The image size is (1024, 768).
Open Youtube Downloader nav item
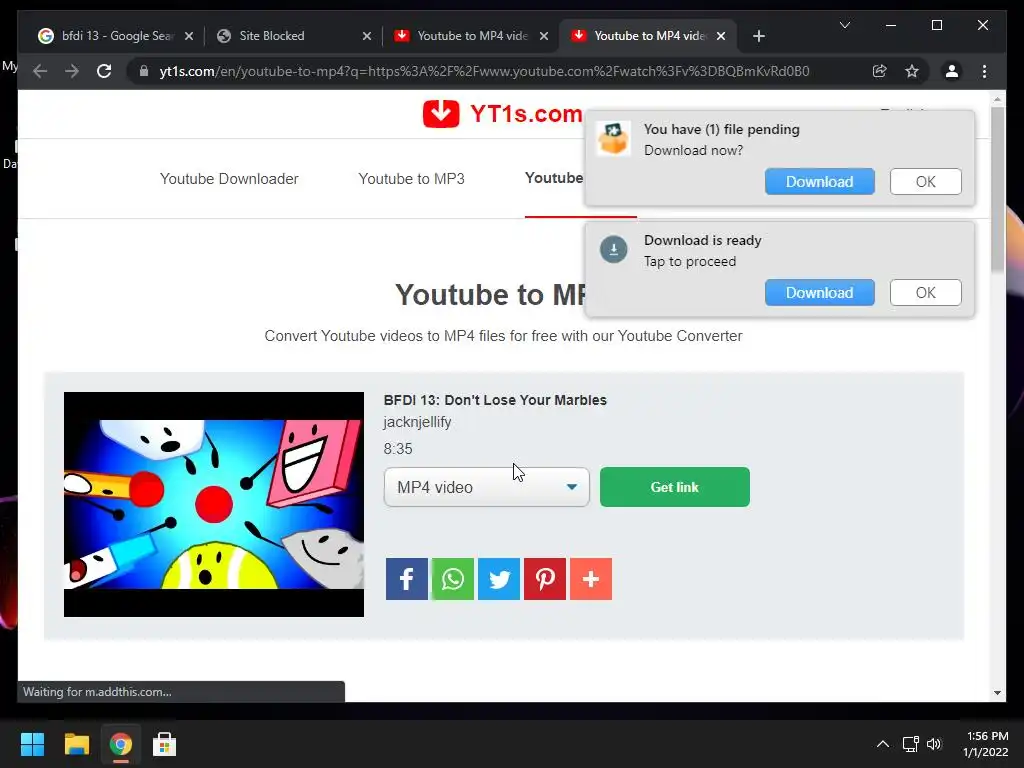[229, 179]
